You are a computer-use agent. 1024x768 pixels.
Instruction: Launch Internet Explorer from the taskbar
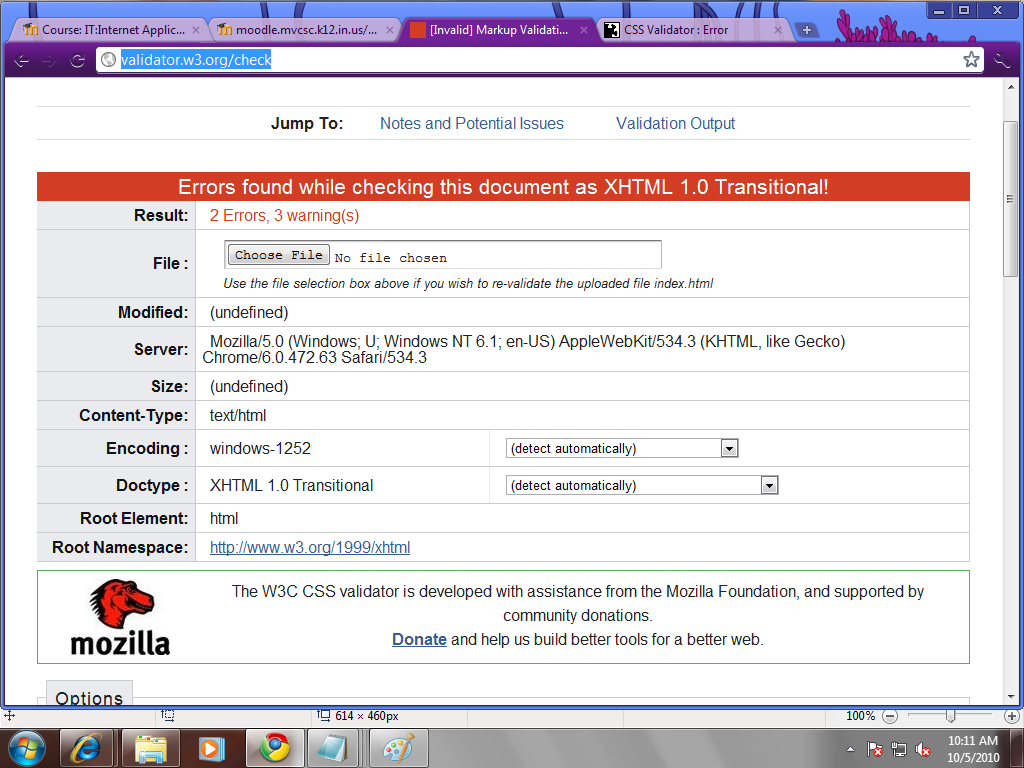[x=86, y=747]
